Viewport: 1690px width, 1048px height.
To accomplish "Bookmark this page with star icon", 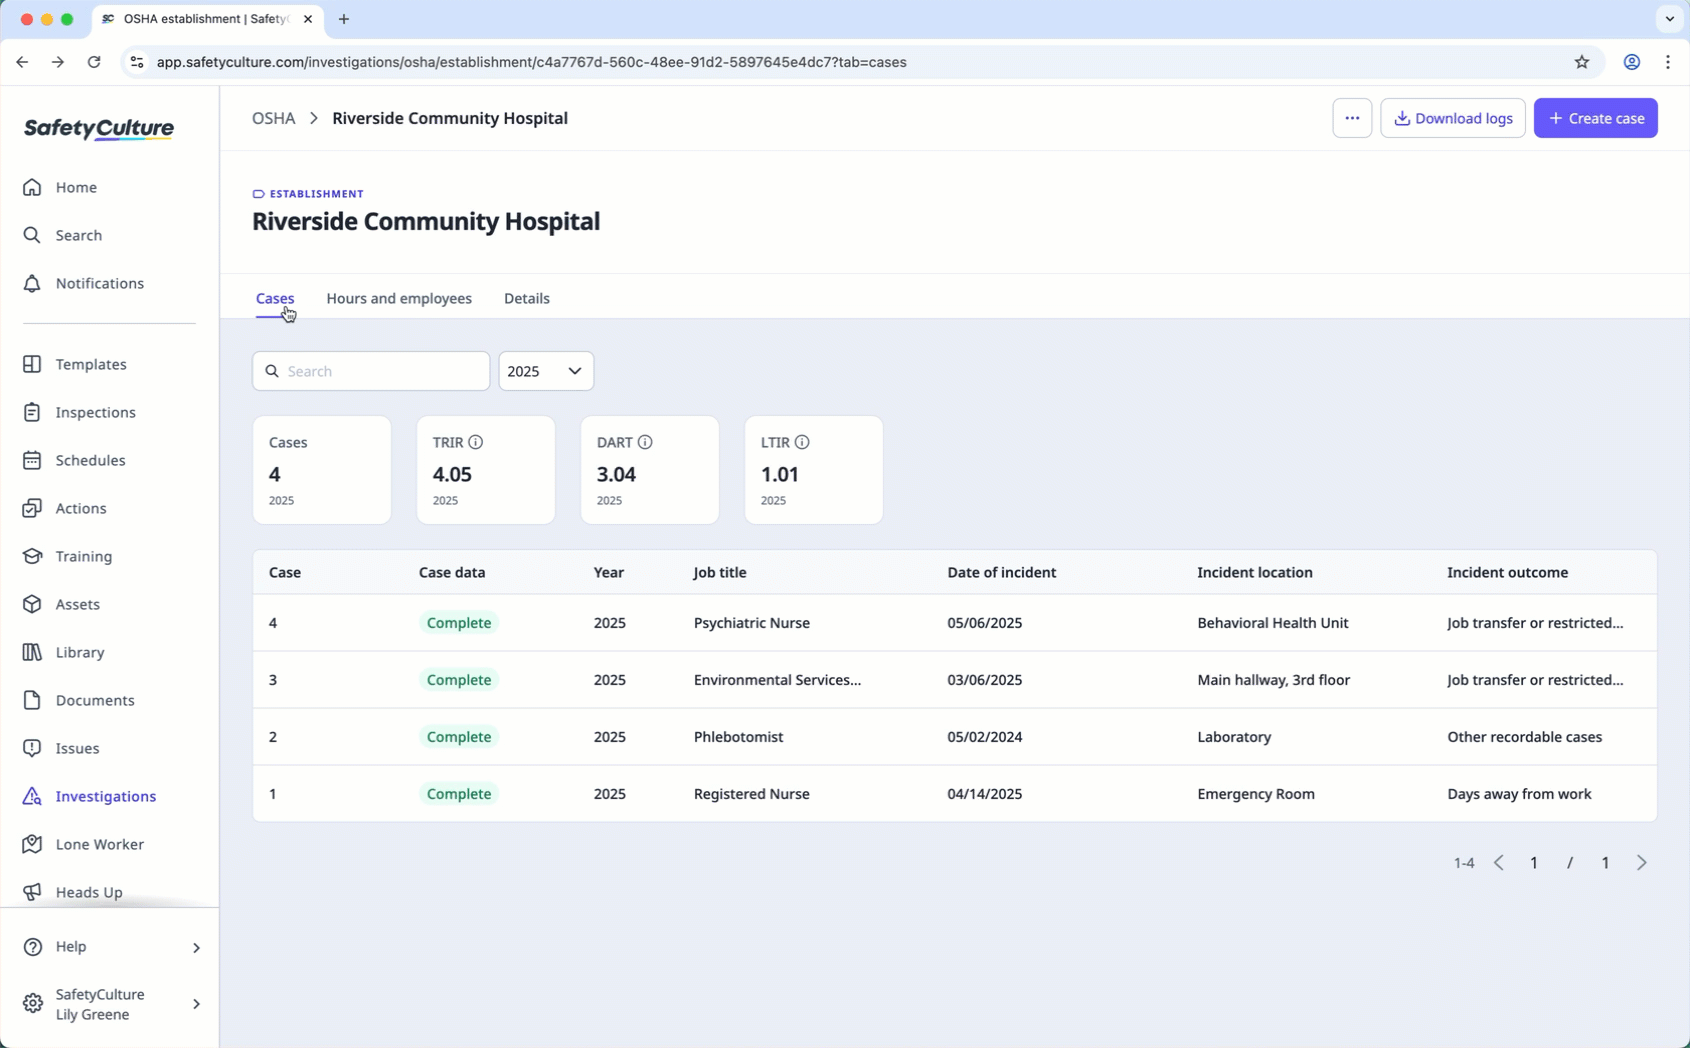I will click(1582, 62).
